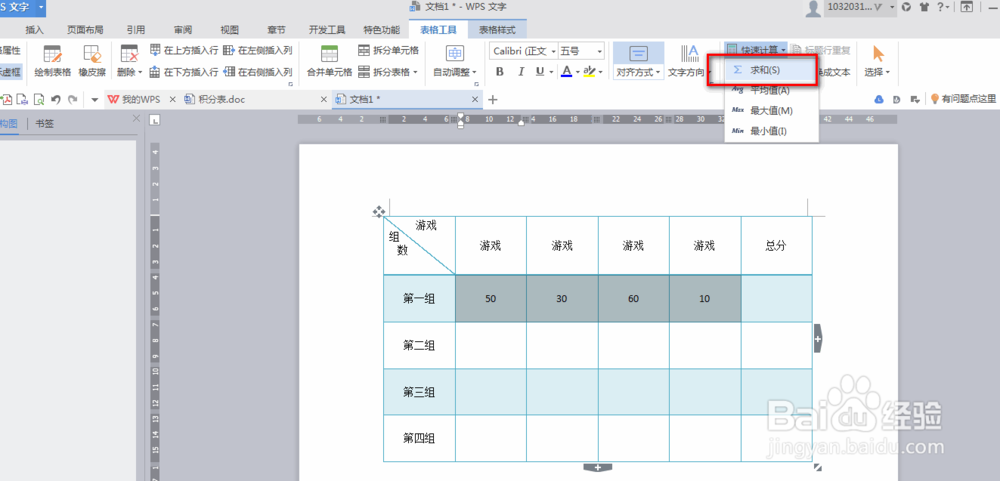The width and height of the screenshot is (1000, 481).
Task: Switch to the 引用 ribbon tab
Action: (x=135, y=29)
